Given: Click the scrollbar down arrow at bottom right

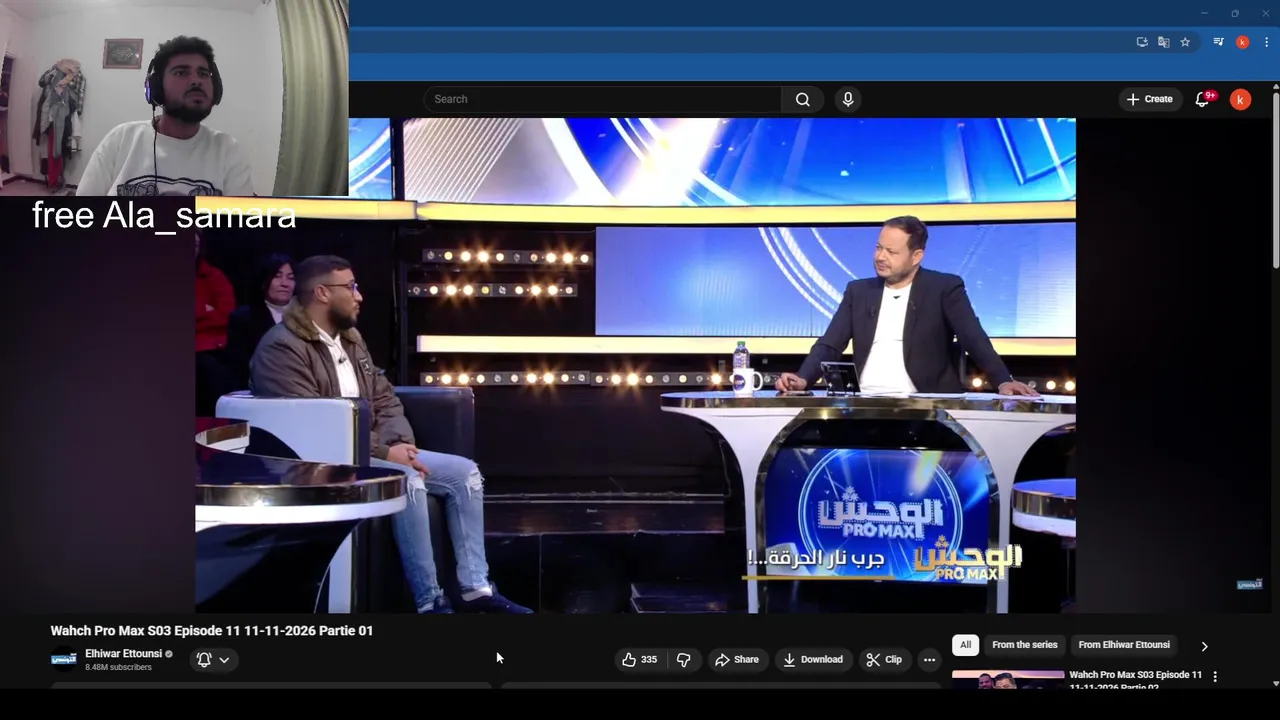Looking at the screenshot, I should (x=1275, y=684).
